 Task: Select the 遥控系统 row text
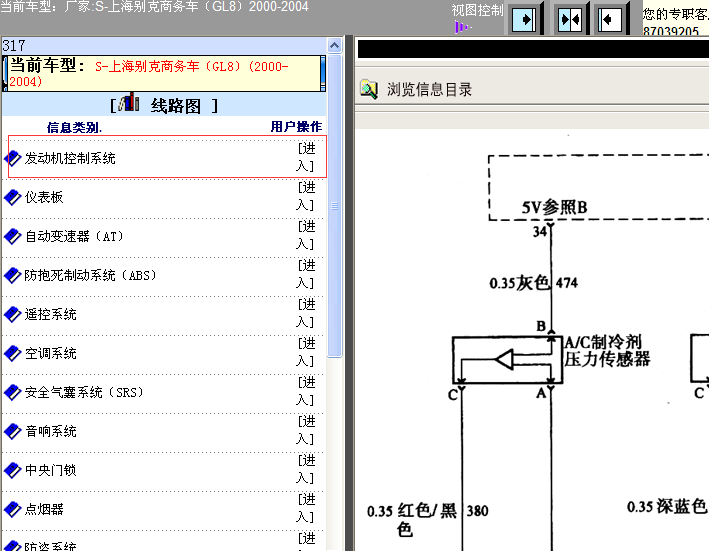pyautogui.click(x=51, y=314)
